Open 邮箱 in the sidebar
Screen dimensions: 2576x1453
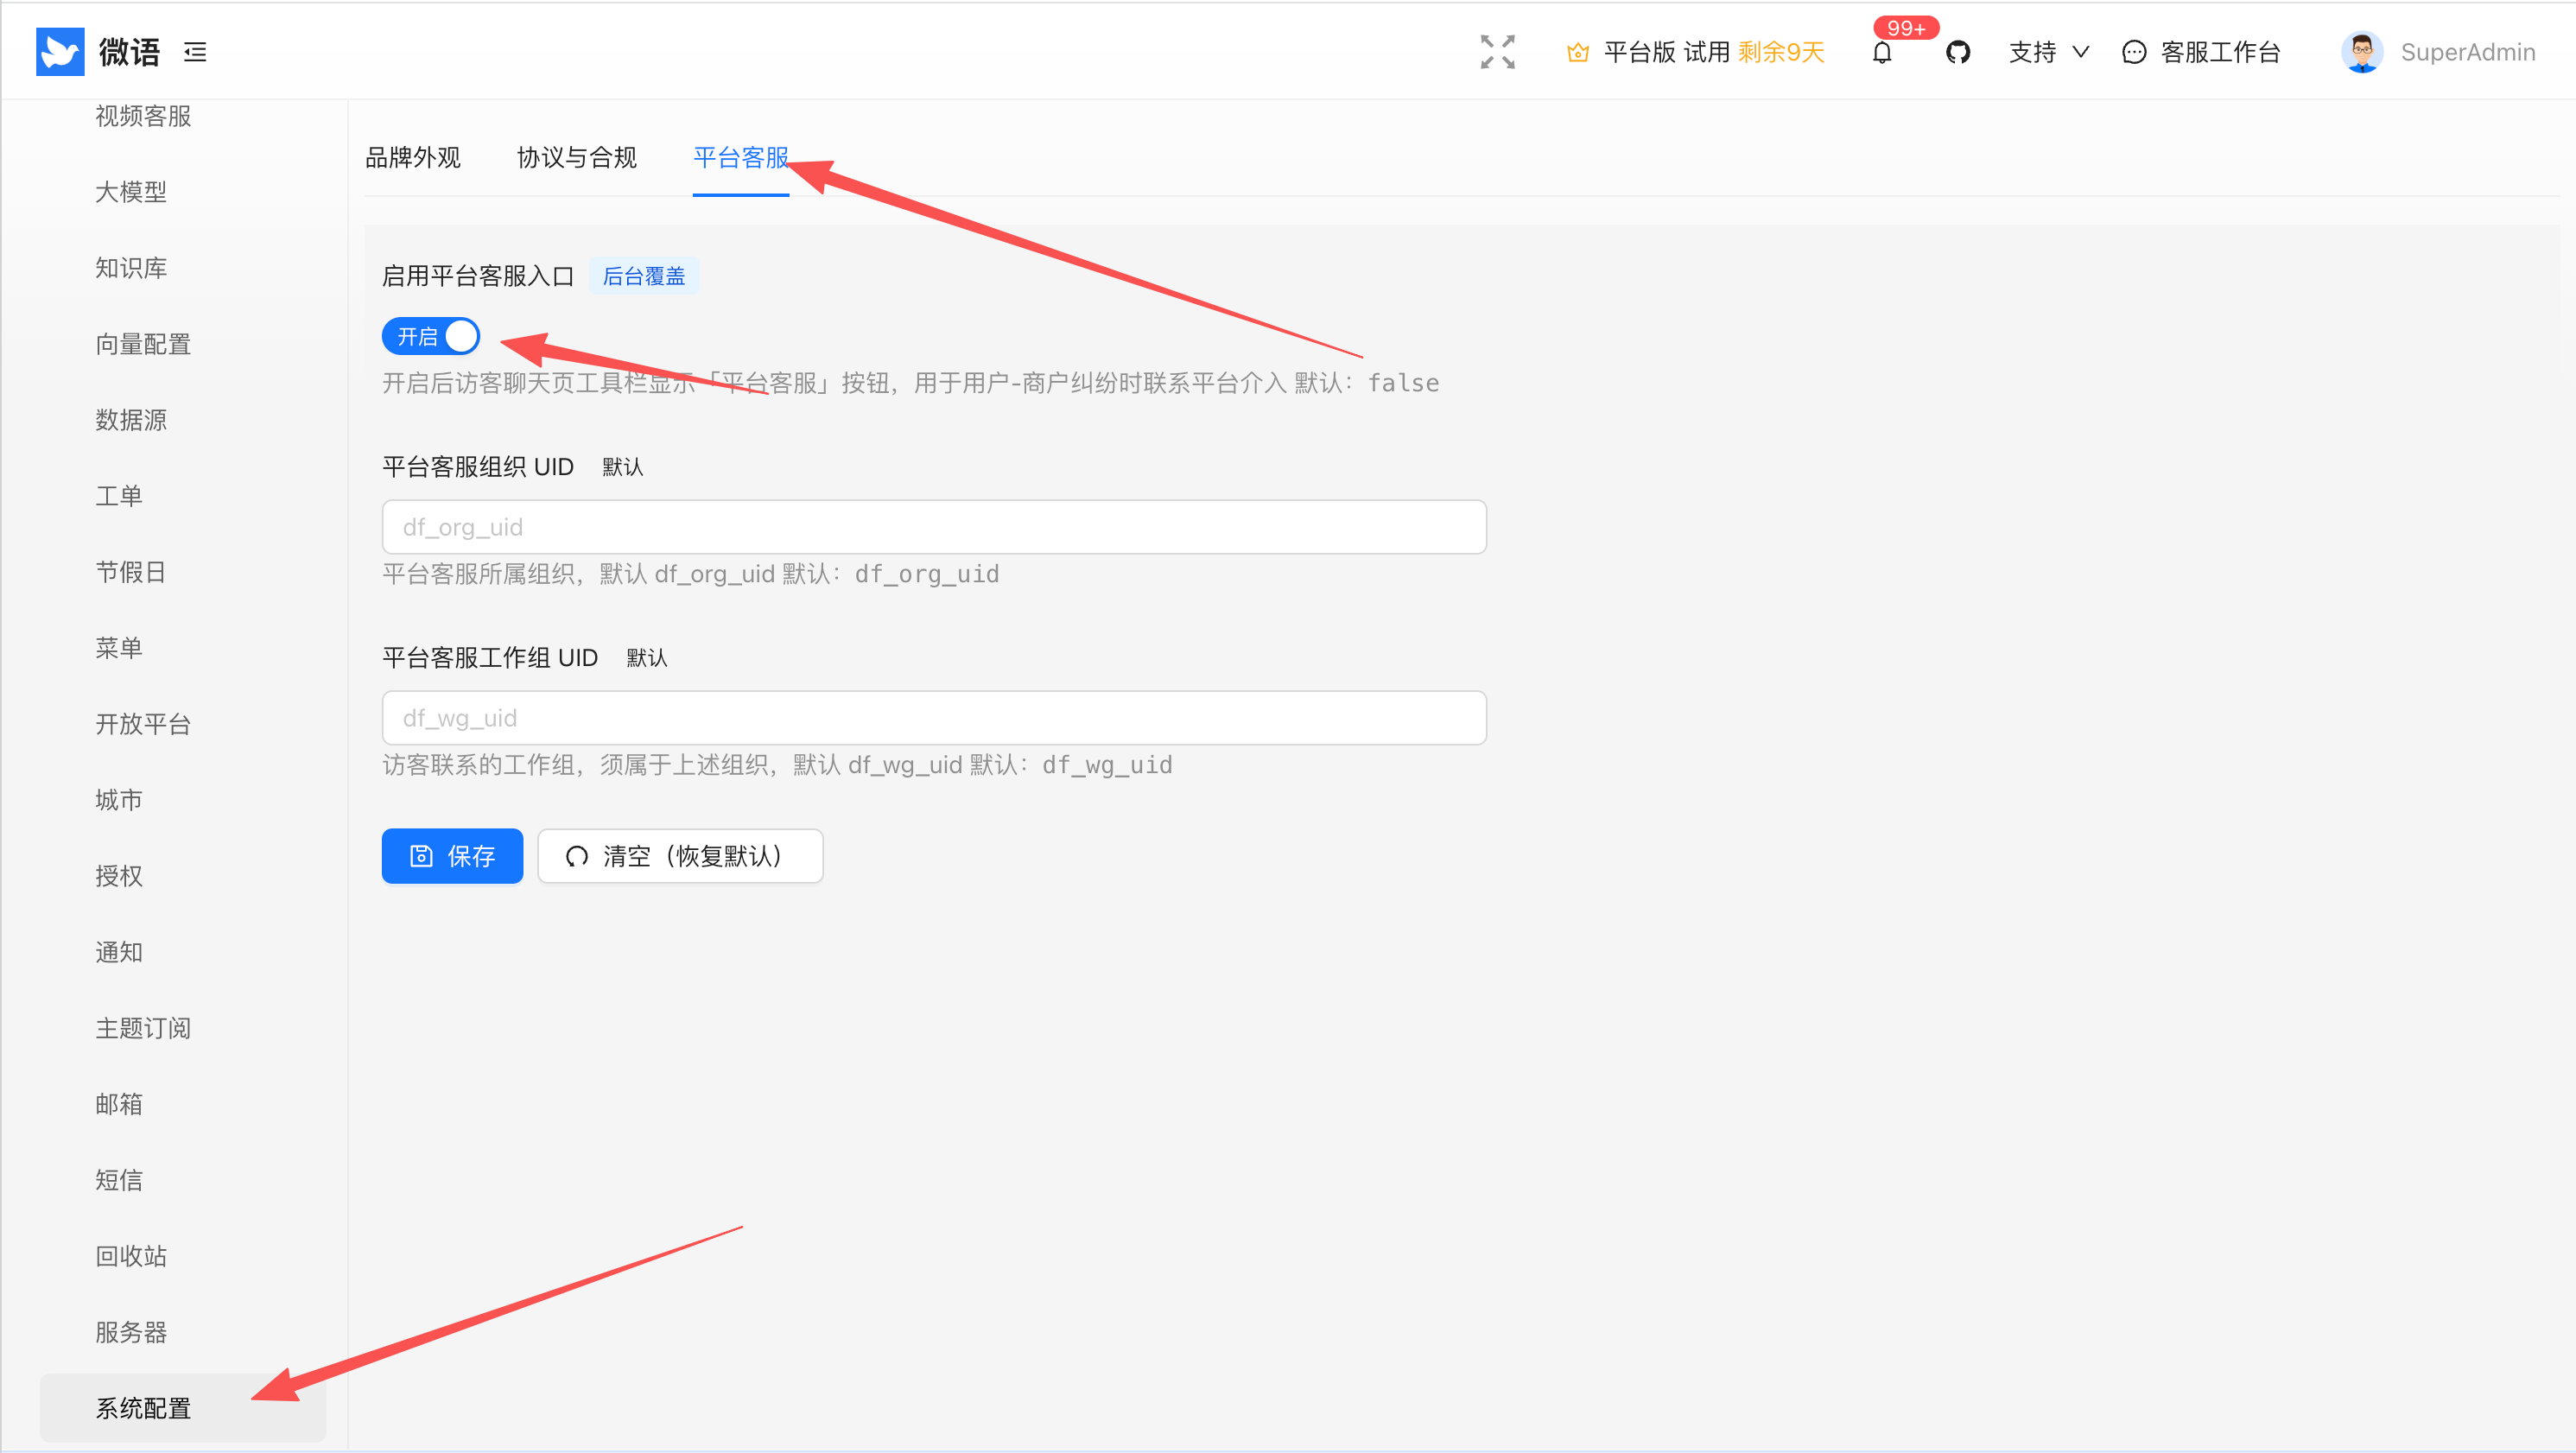tap(119, 1104)
